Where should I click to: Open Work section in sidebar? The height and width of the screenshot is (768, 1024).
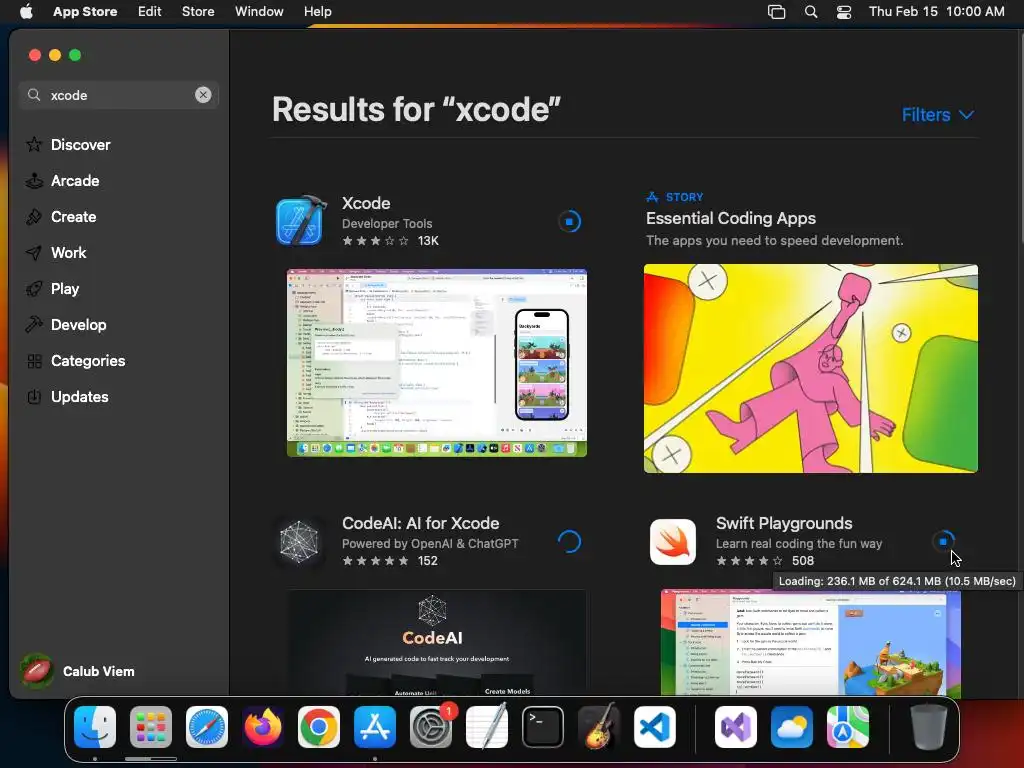coord(56,253)
